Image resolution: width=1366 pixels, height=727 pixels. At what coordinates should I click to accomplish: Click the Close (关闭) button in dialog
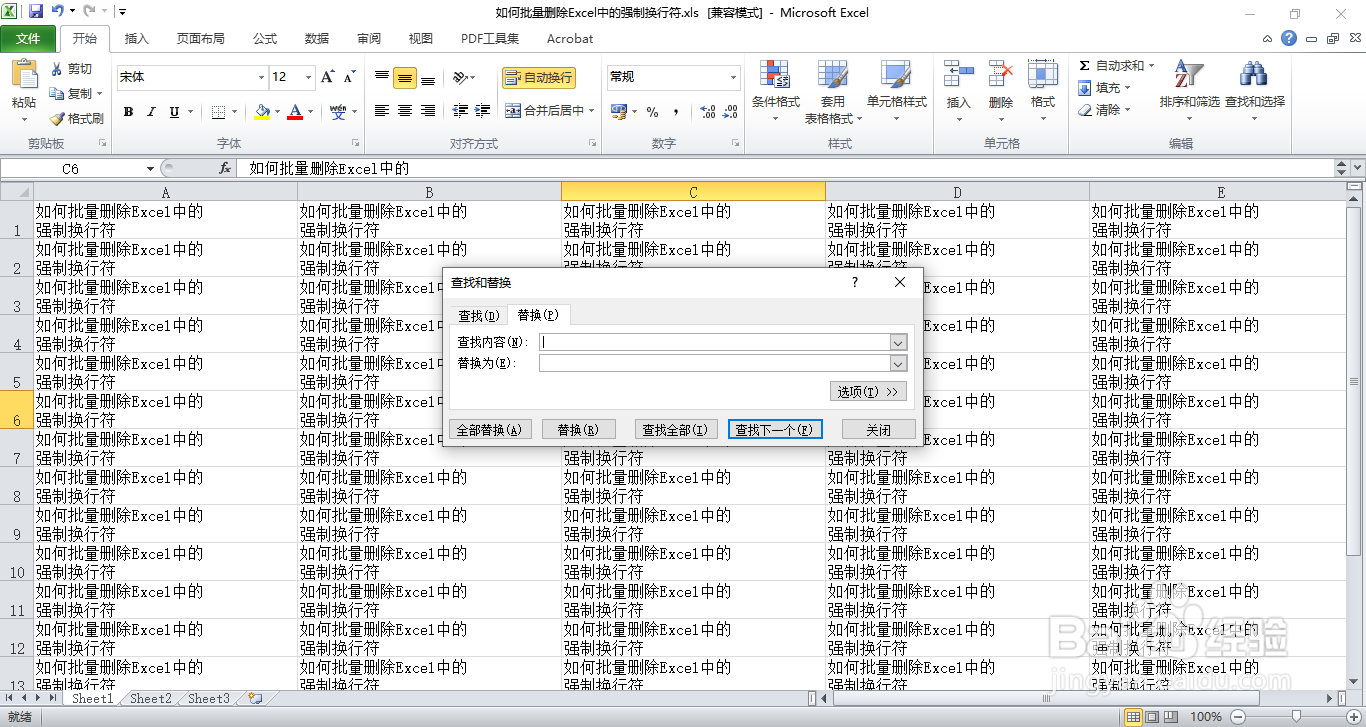click(x=878, y=430)
